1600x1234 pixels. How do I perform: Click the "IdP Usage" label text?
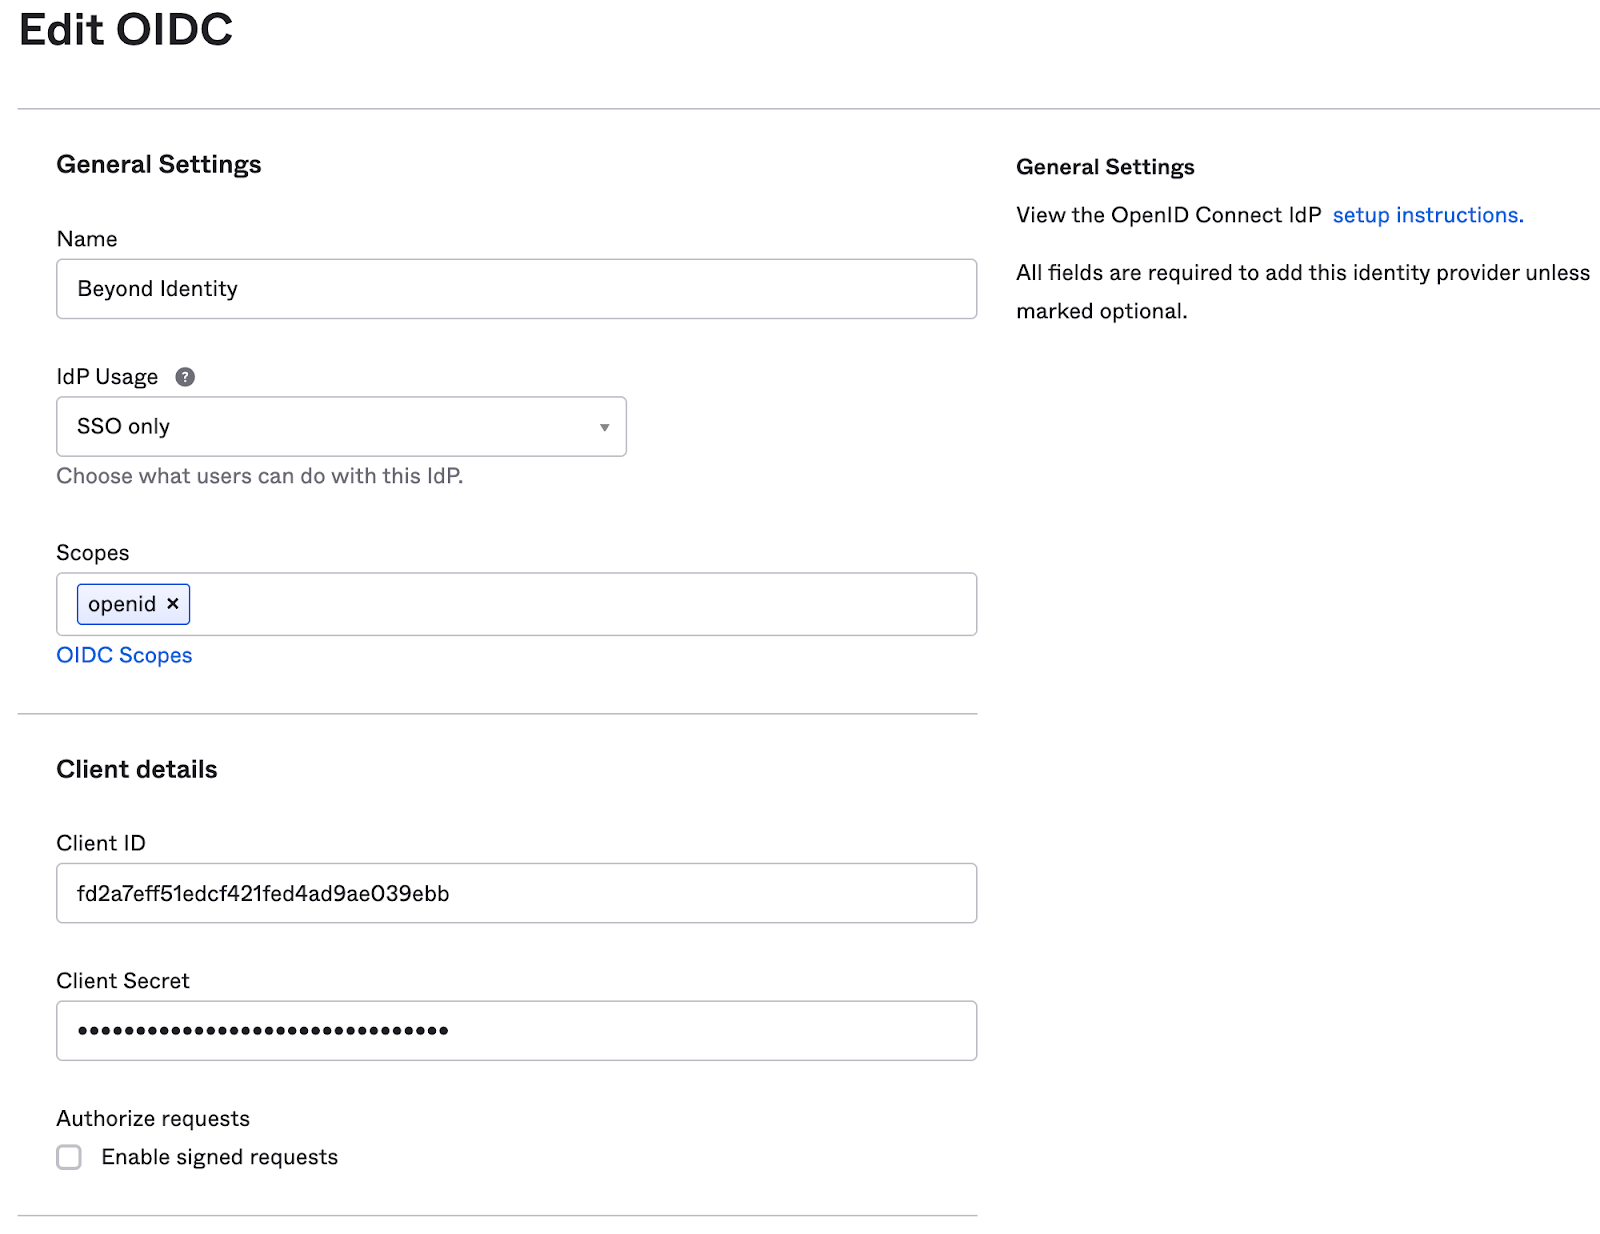pyautogui.click(x=107, y=377)
